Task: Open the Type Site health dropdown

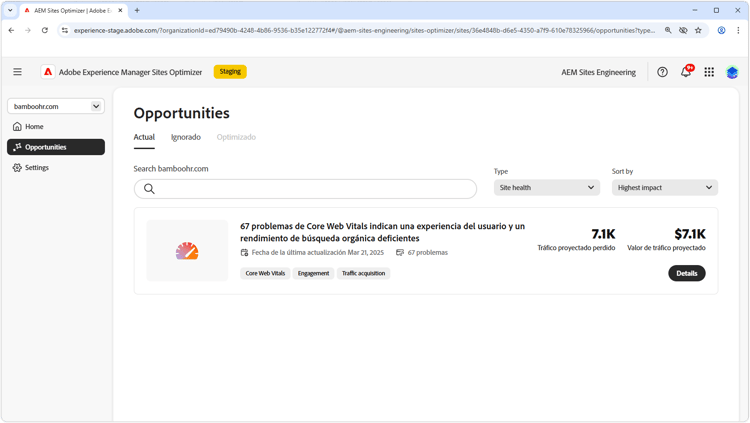Action: 547,188
